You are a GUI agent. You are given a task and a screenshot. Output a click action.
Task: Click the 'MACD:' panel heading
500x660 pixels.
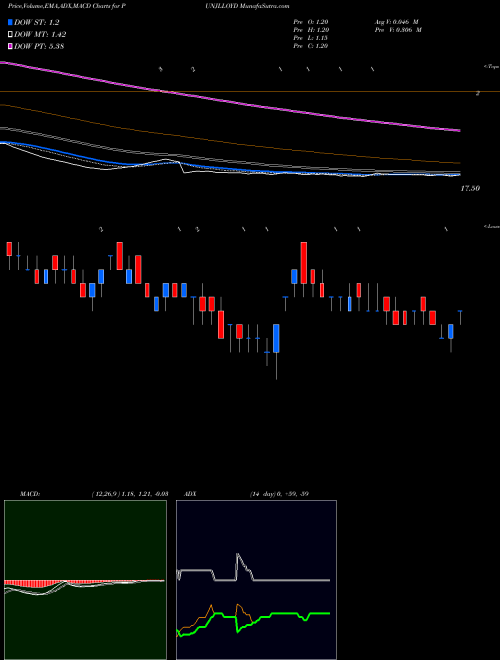coord(29,494)
